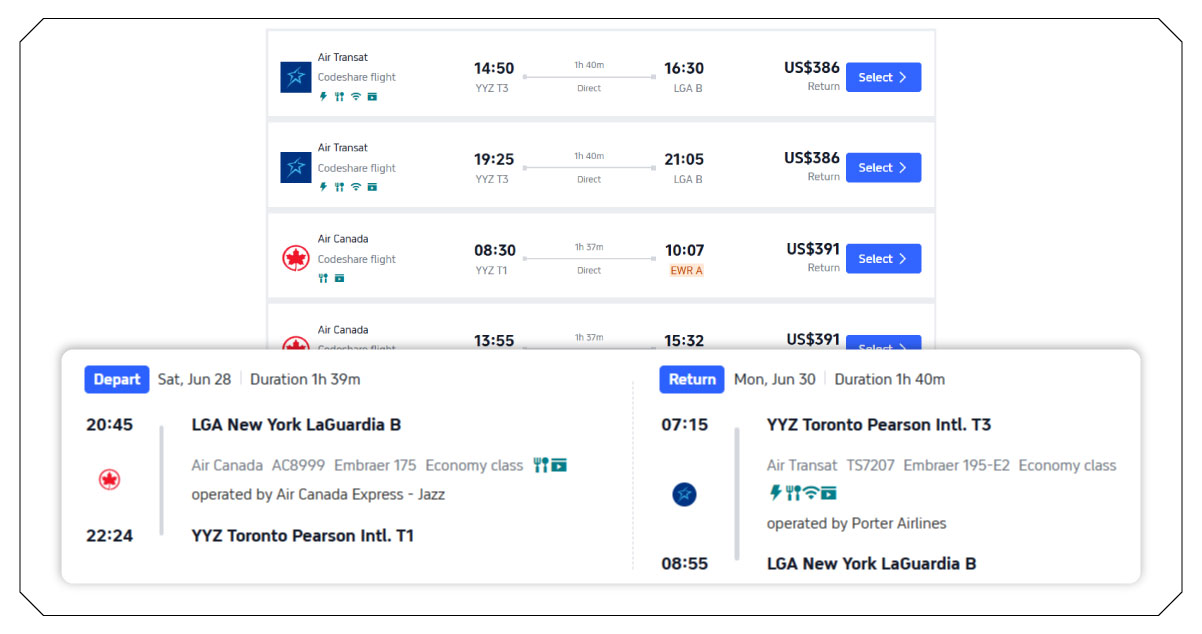Select the 08:30 Air Canada flight for US$391

(883, 259)
